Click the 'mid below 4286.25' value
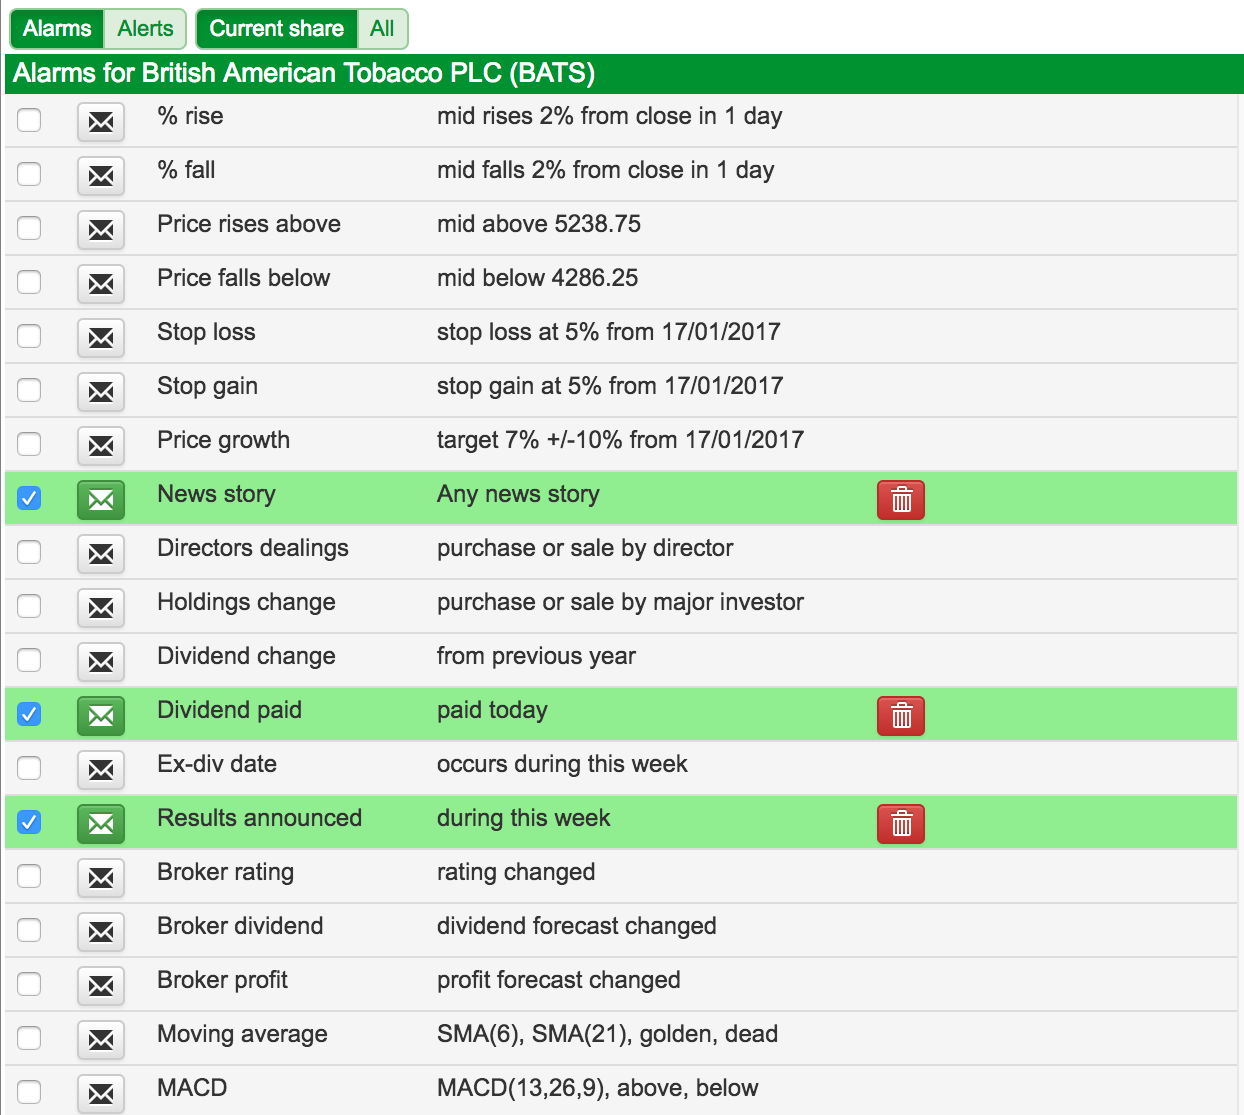 coord(537,278)
